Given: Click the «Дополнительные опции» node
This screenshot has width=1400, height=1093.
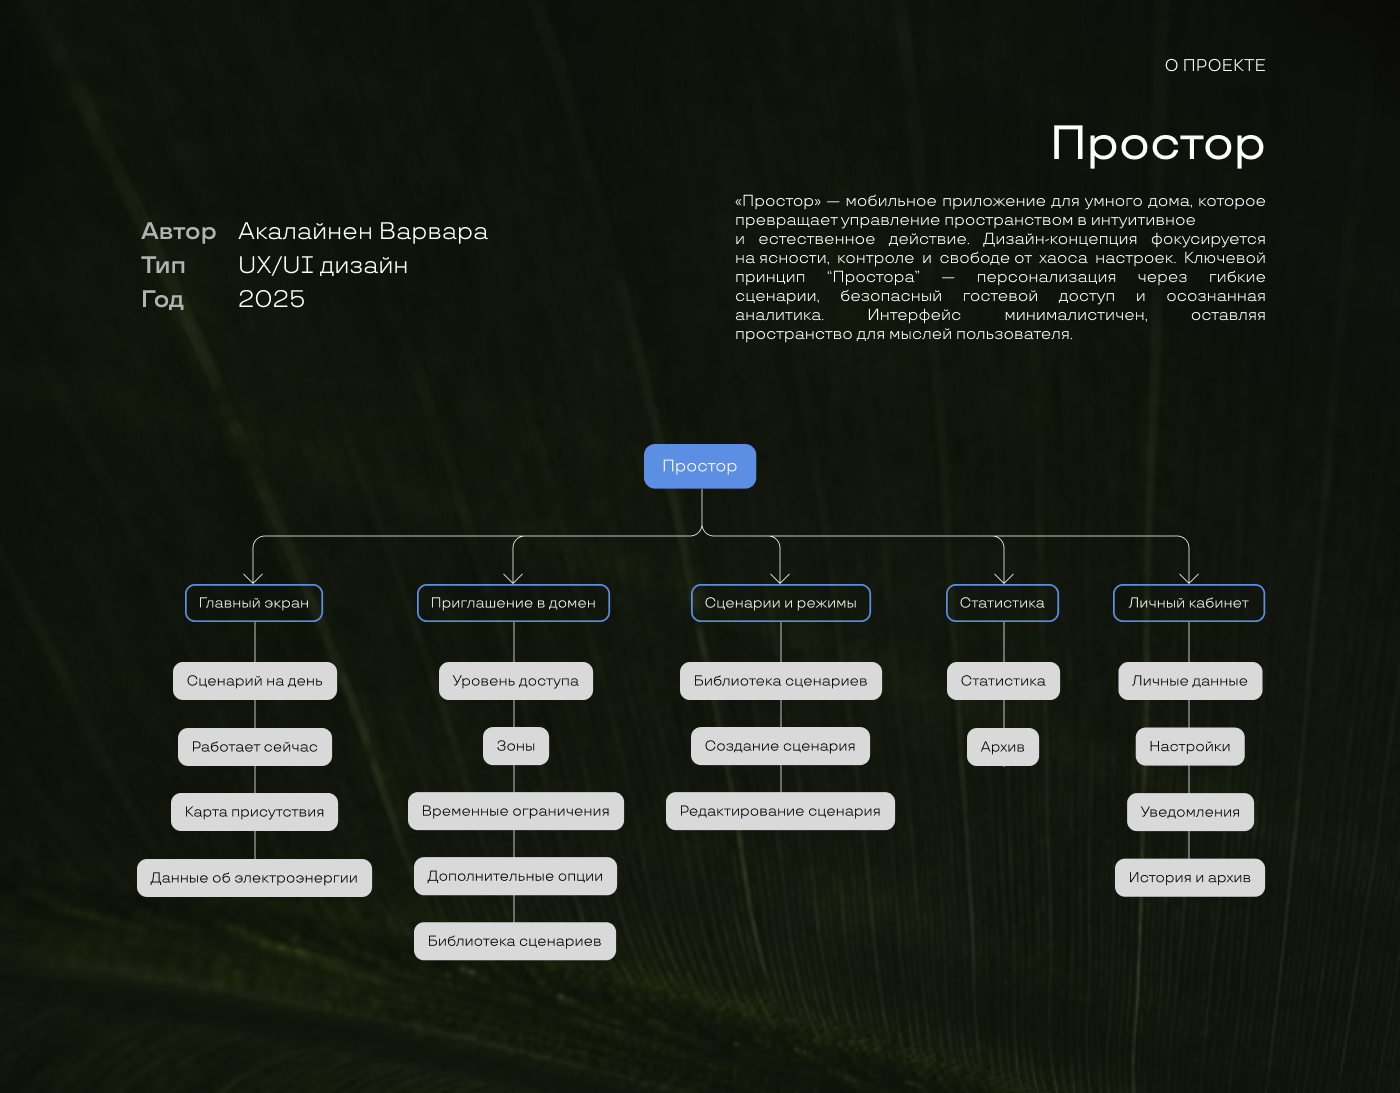Looking at the screenshot, I should pos(515,875).
